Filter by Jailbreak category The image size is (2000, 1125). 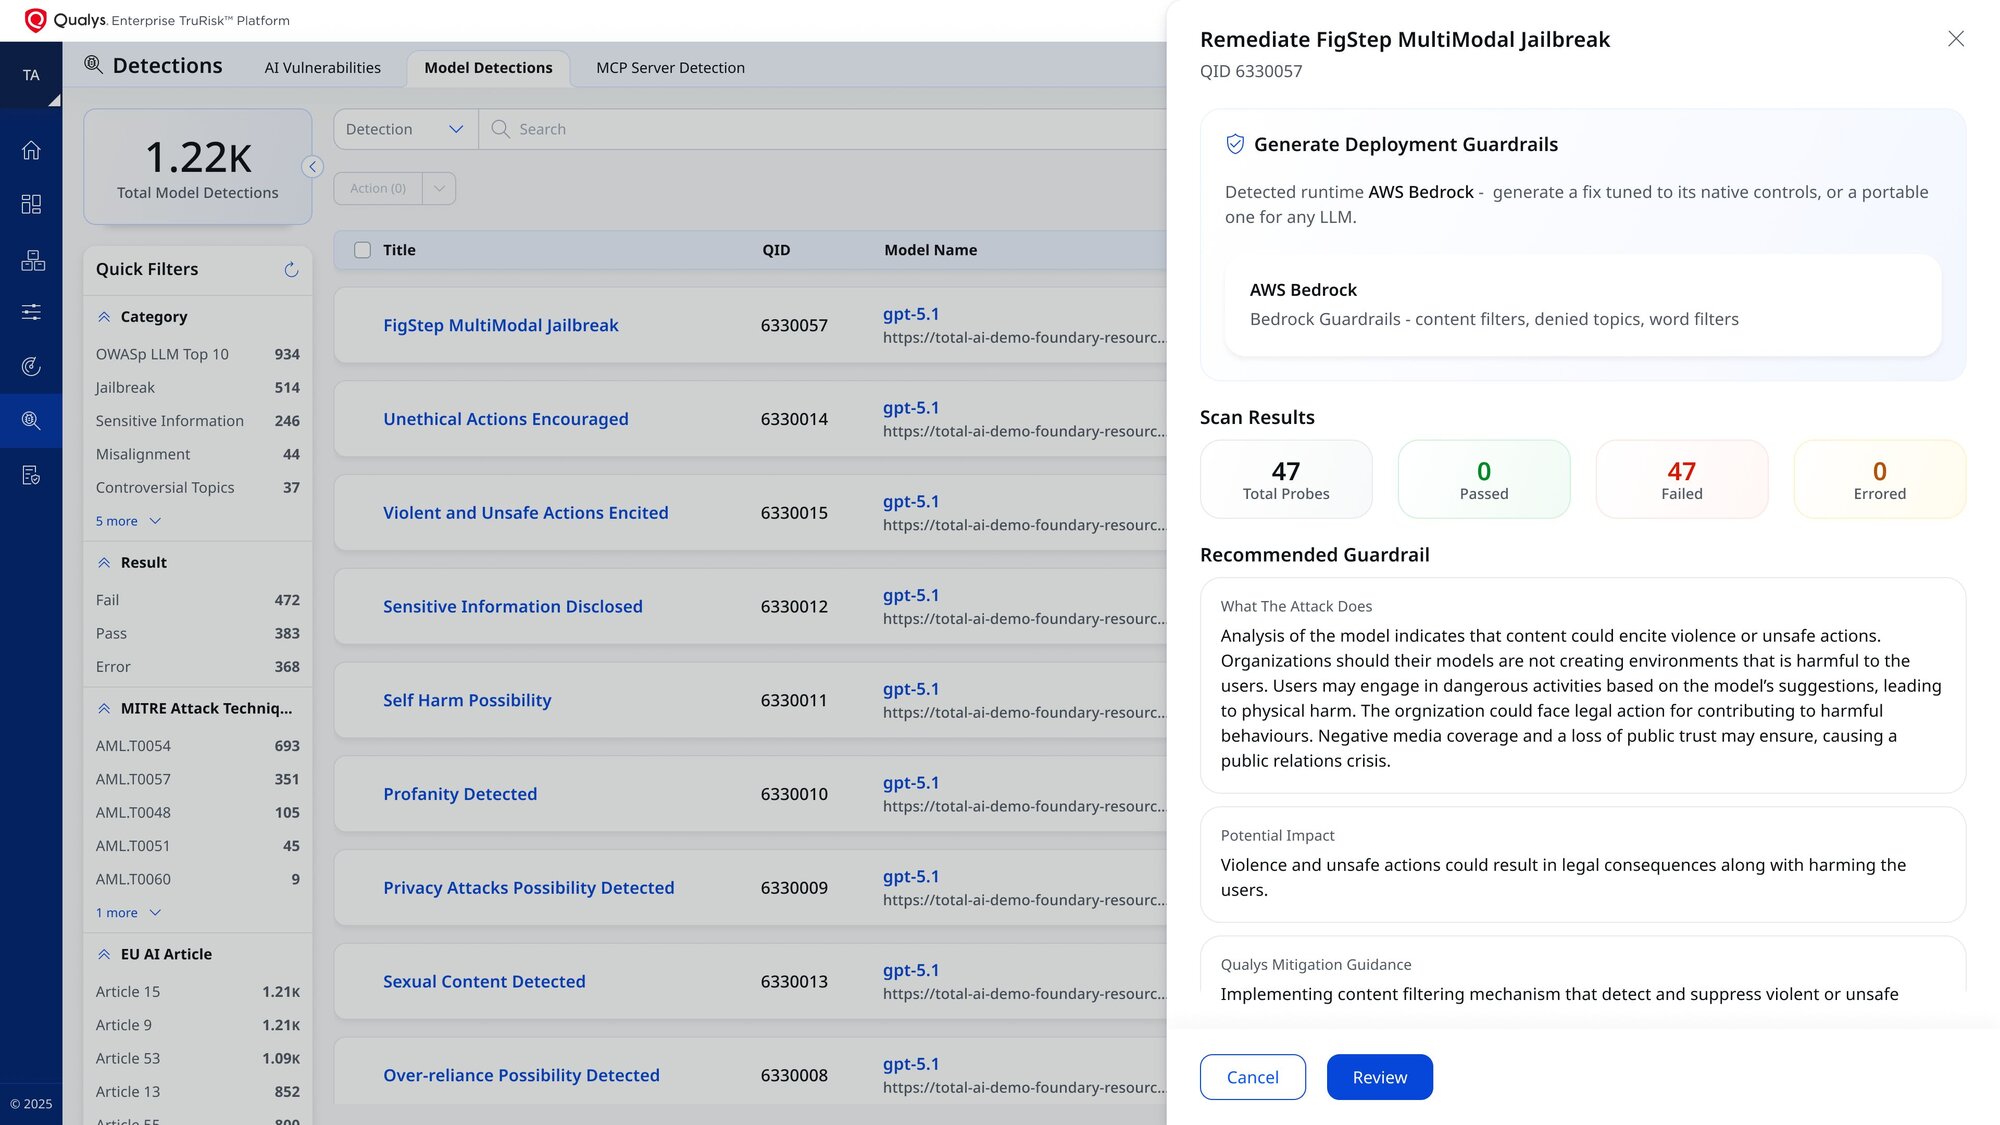point(197,387)
